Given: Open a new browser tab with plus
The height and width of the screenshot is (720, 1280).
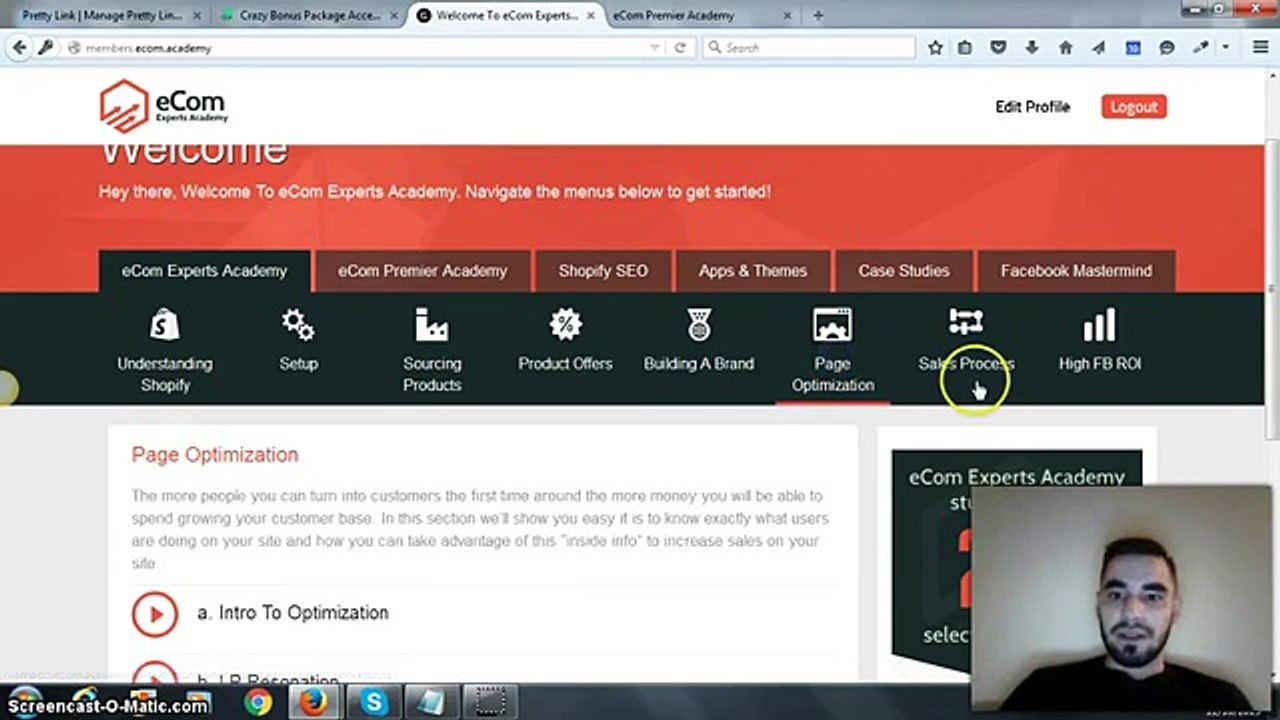Looking at the screenshot, I should [818, 15].
